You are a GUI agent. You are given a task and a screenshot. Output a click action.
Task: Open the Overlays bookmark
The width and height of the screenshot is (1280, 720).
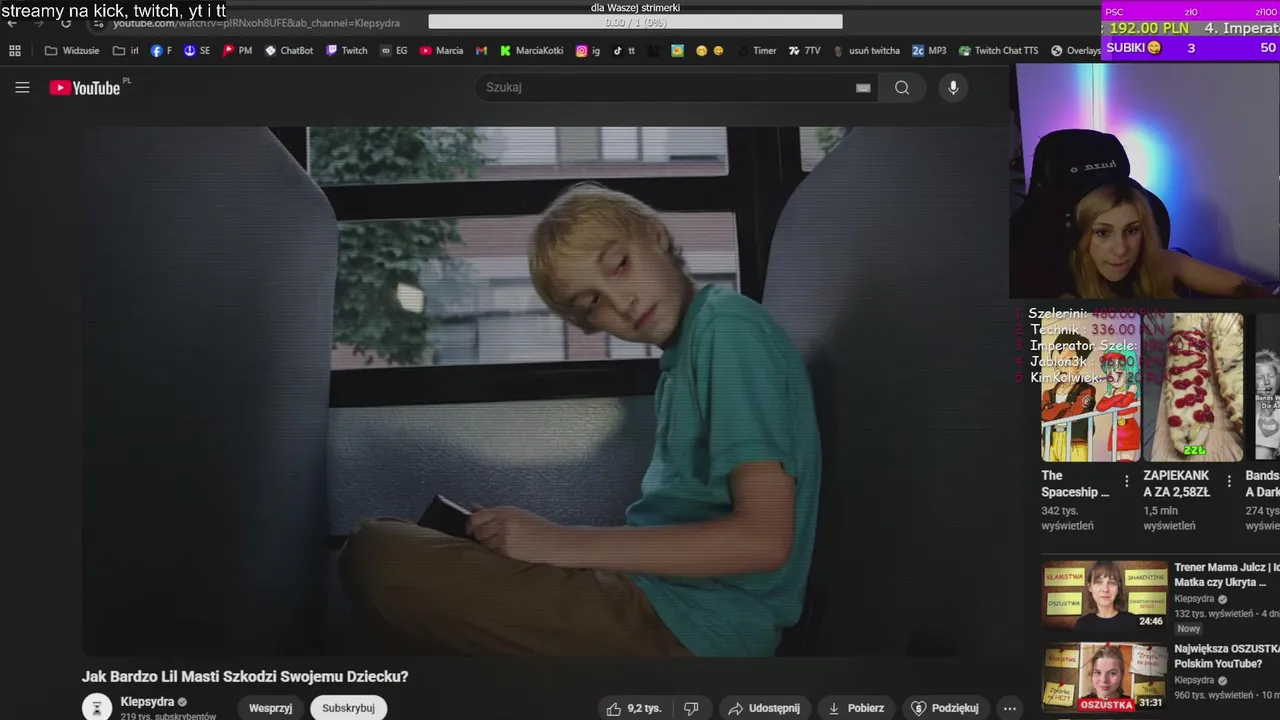[x=1076, y=51]
